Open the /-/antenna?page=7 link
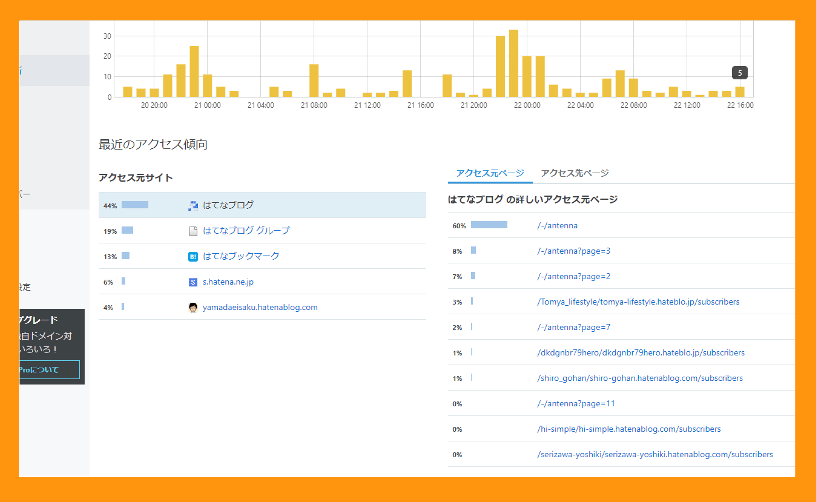This screenshot has width=816, height=502. click(573, 327)
